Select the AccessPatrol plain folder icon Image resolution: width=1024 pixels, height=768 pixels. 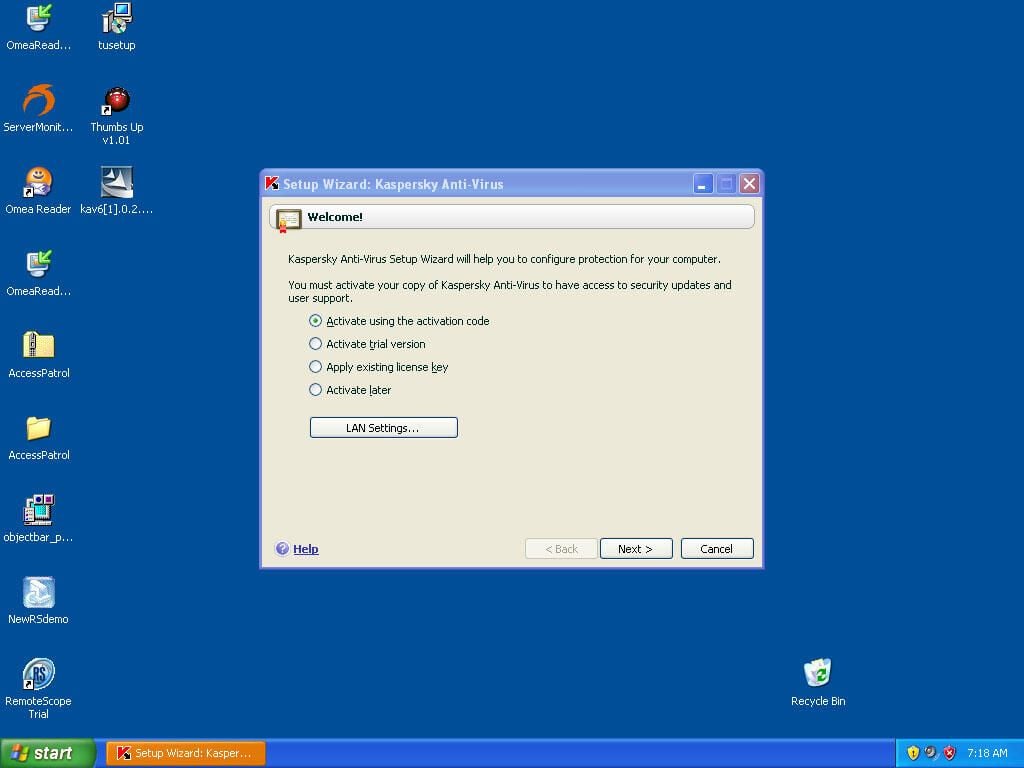coord(39,428)
